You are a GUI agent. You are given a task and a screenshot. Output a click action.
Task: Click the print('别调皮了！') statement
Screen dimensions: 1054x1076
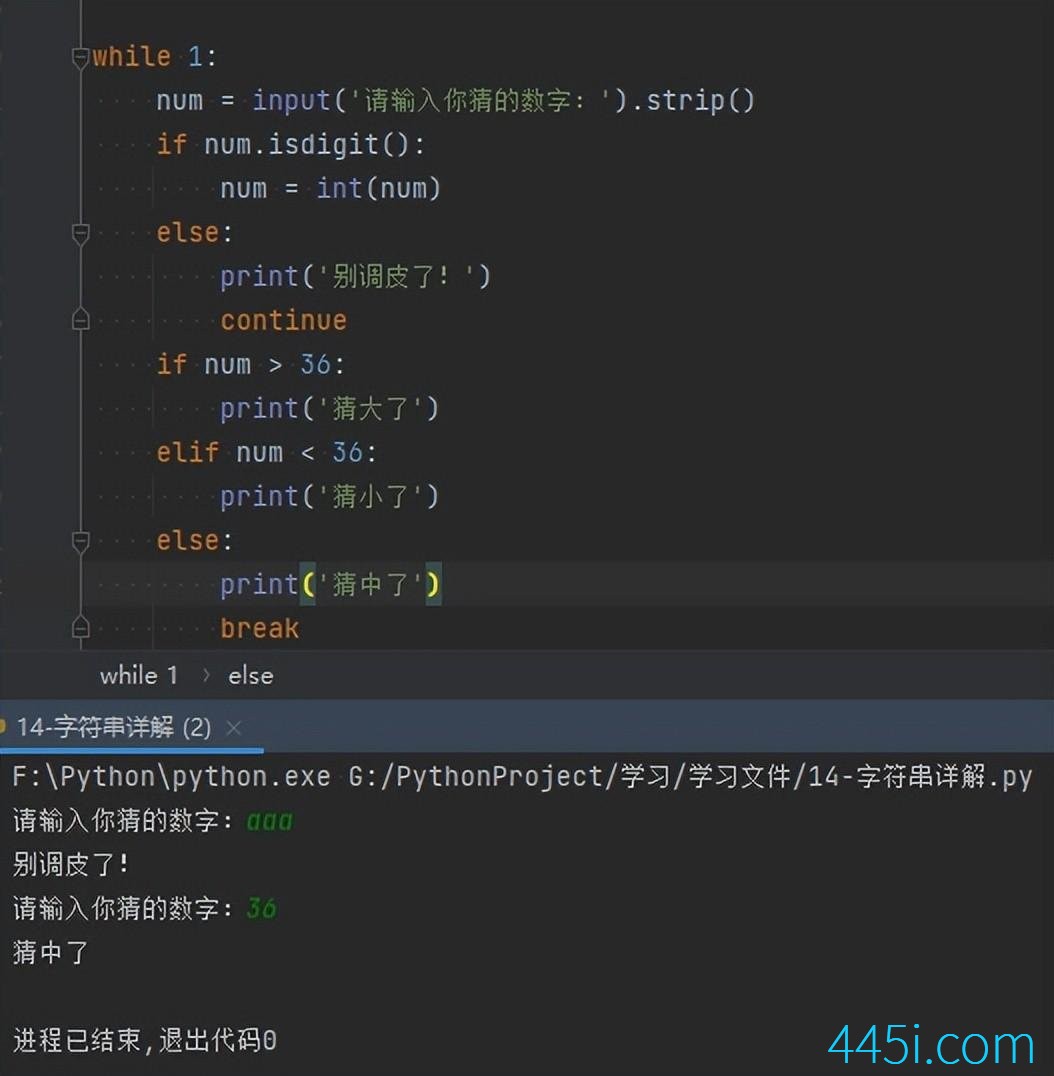355,277
